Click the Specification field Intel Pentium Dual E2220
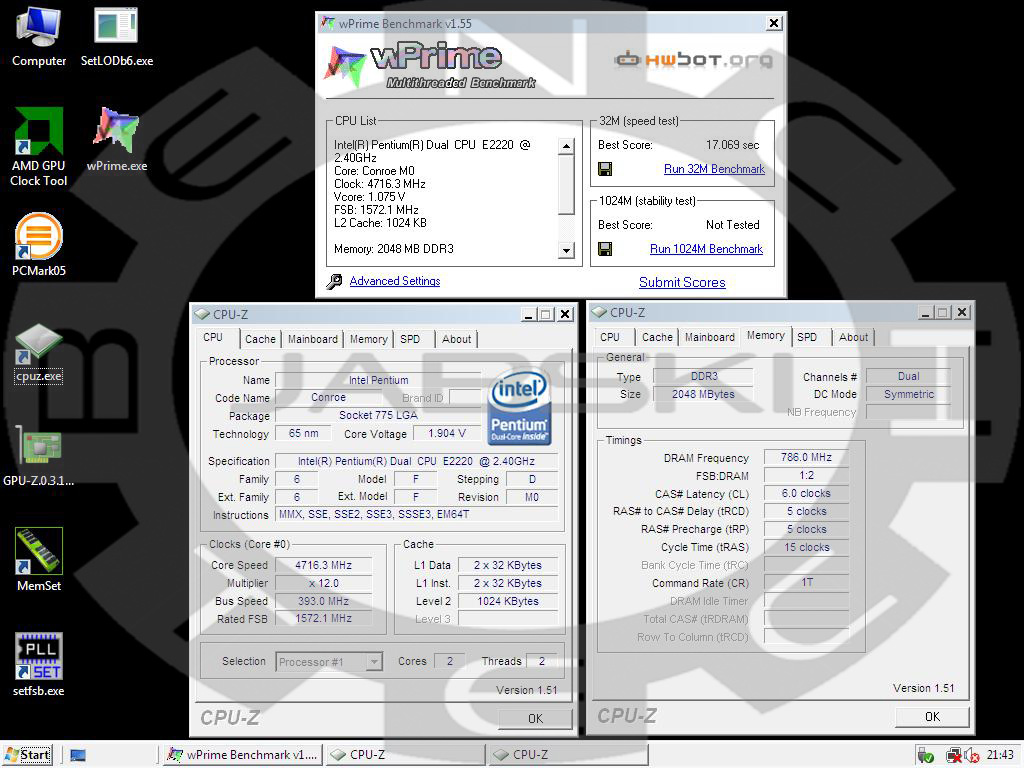This screenshot has width=1024, height=768. [x=417, y=461]
